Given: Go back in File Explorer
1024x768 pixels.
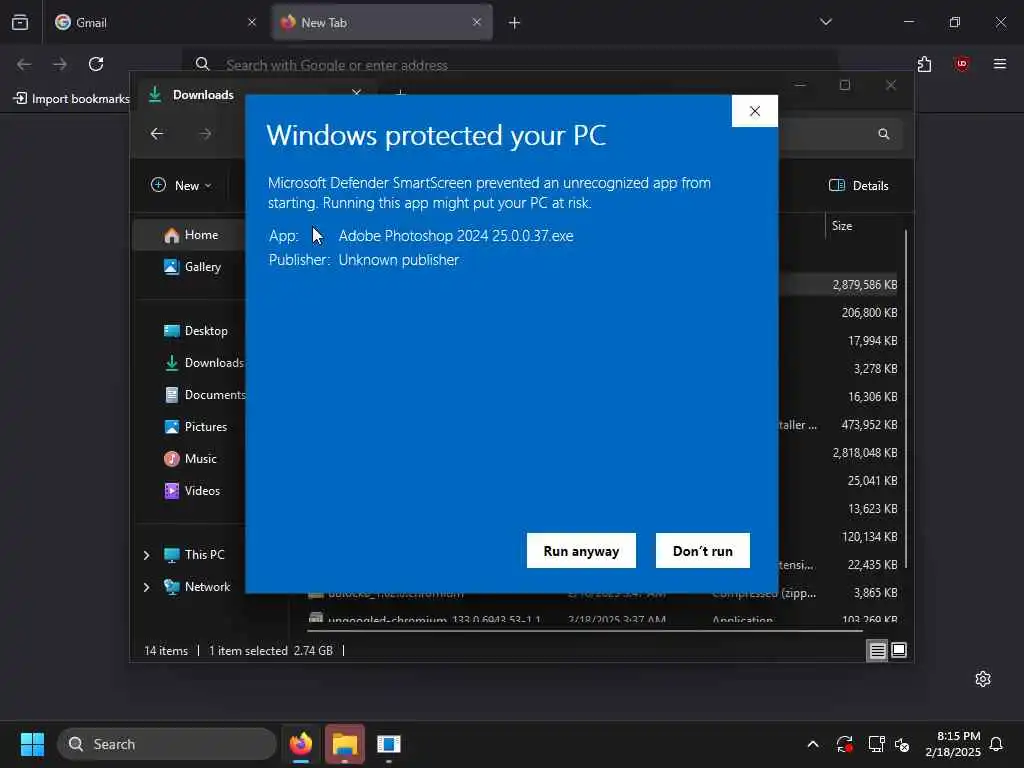Looking at the screenshot, I should click(x=157, y=134).
